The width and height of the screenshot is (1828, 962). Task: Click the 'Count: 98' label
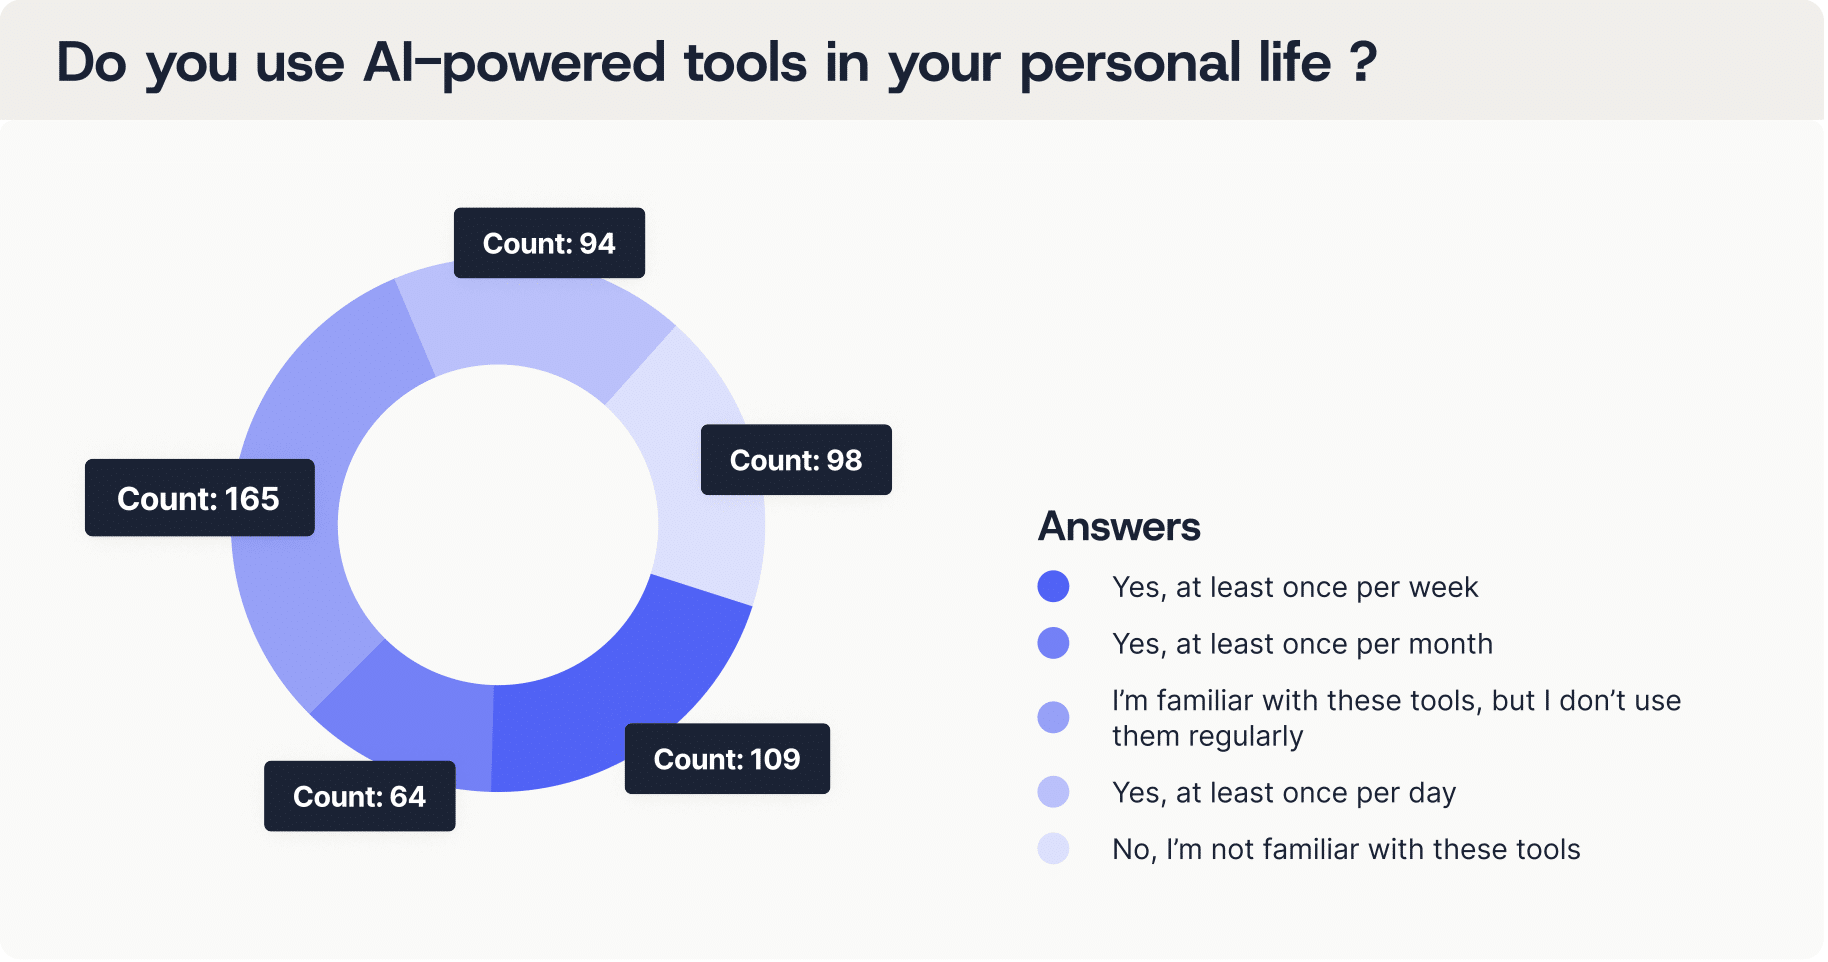coord(796,460)
